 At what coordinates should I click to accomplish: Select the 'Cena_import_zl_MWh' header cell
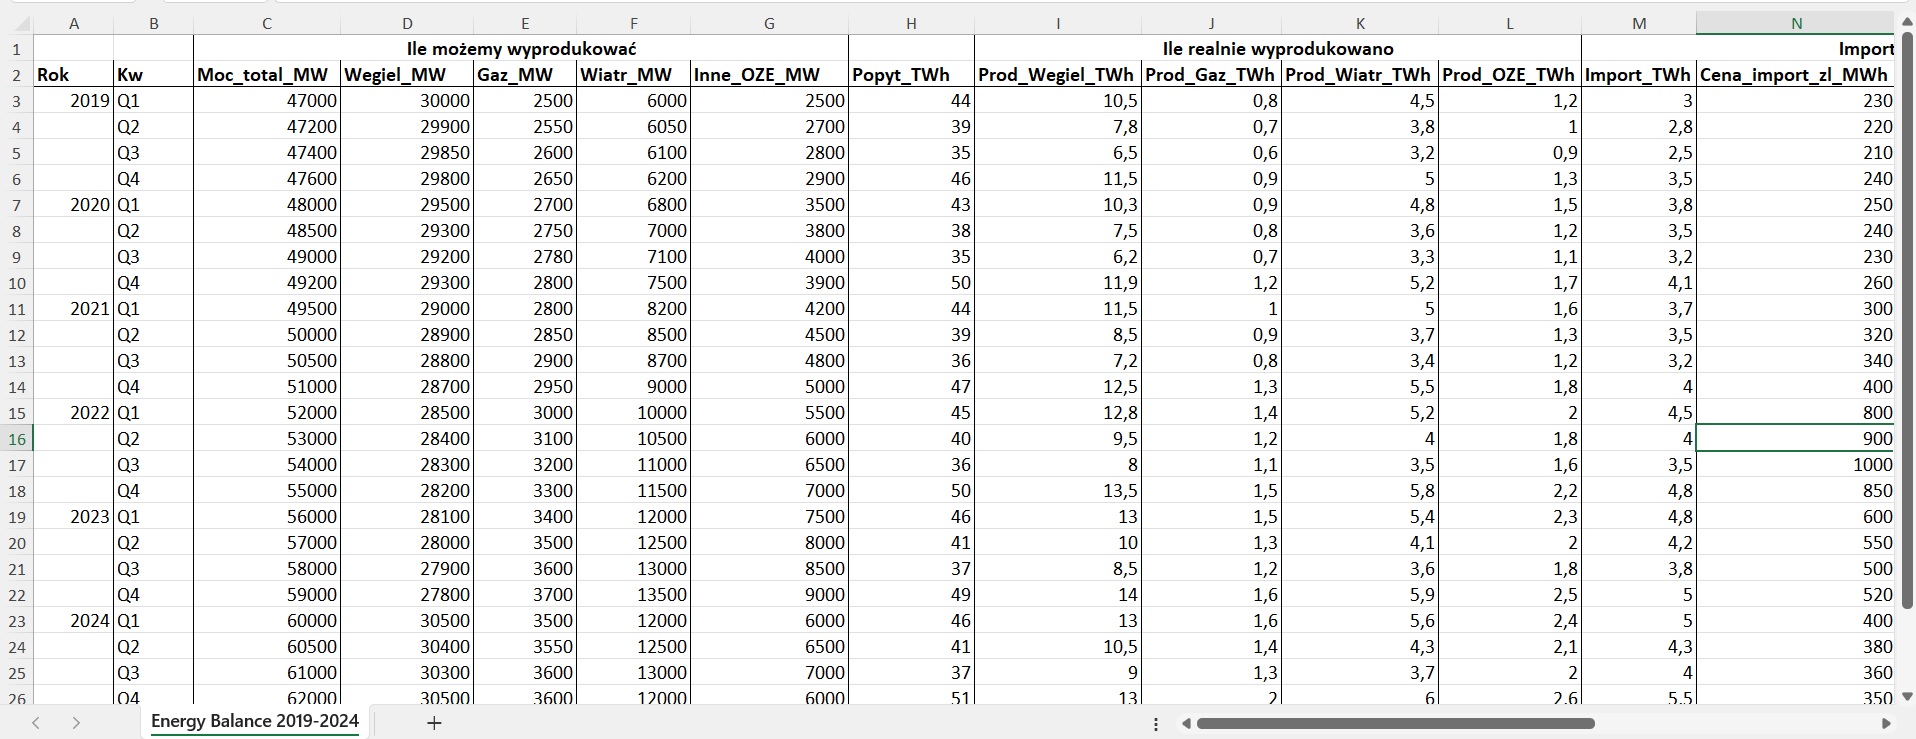[x=1796, y=74]
